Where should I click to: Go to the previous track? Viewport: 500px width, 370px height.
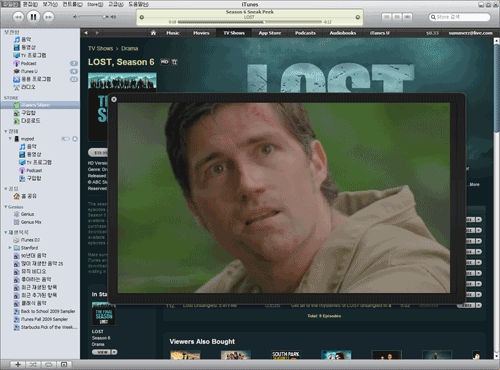click(x=18, y=17)
